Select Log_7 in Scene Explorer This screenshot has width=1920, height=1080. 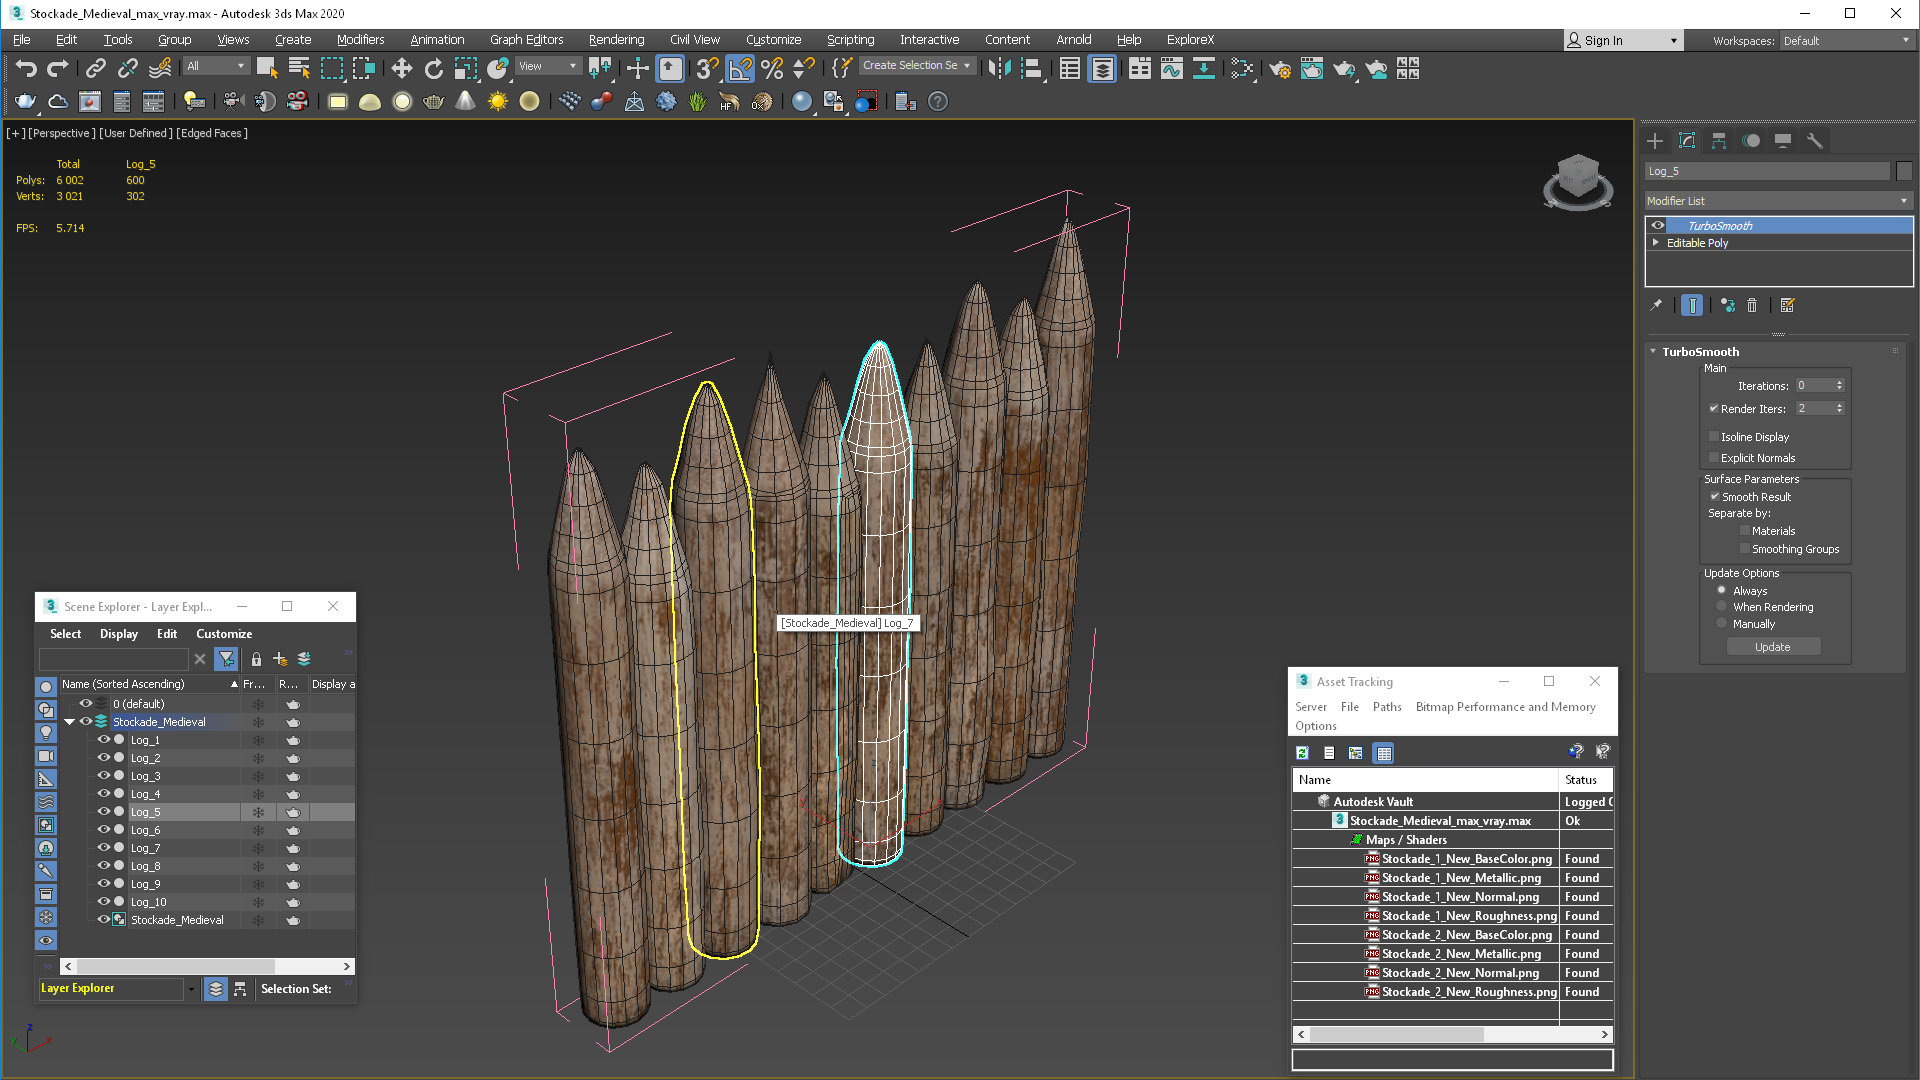(145, 848)
